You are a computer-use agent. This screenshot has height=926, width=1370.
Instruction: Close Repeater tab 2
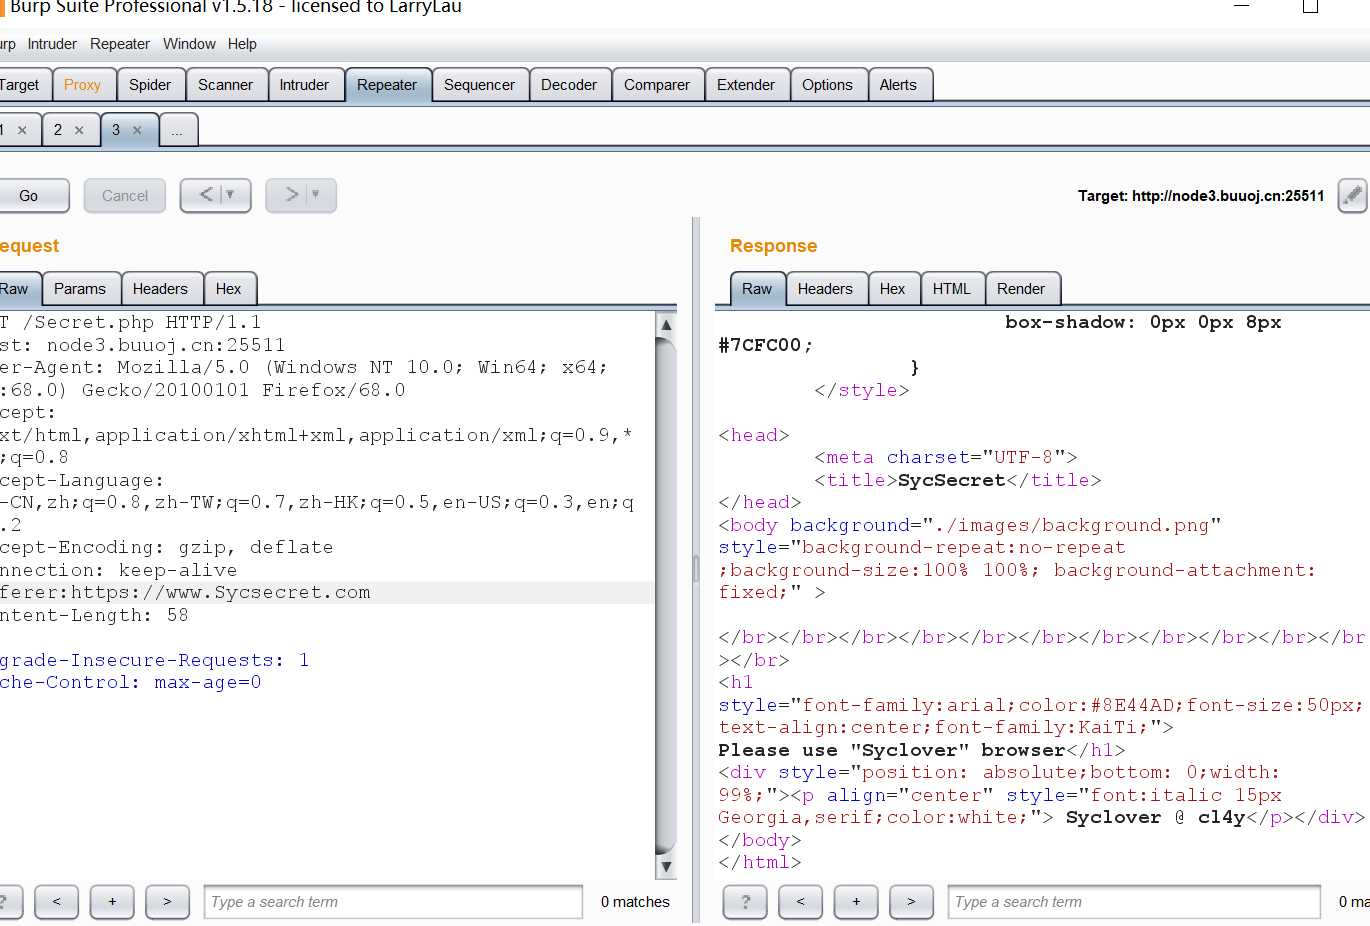[x=79, y=130]
